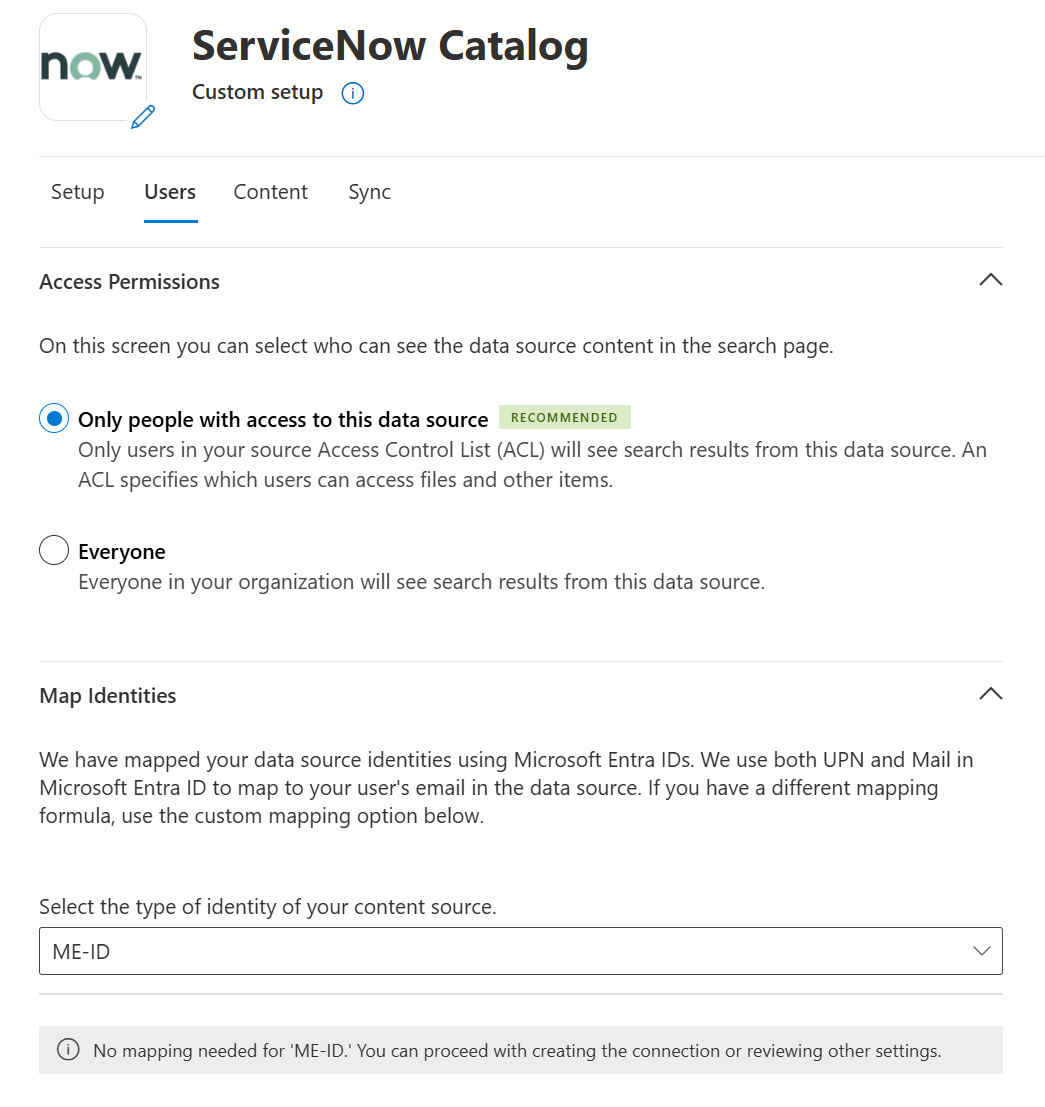The height and width of the screenshot is (1107, 1045).
Task: Switch to the Users tab
Action: (x=170, y=192)
